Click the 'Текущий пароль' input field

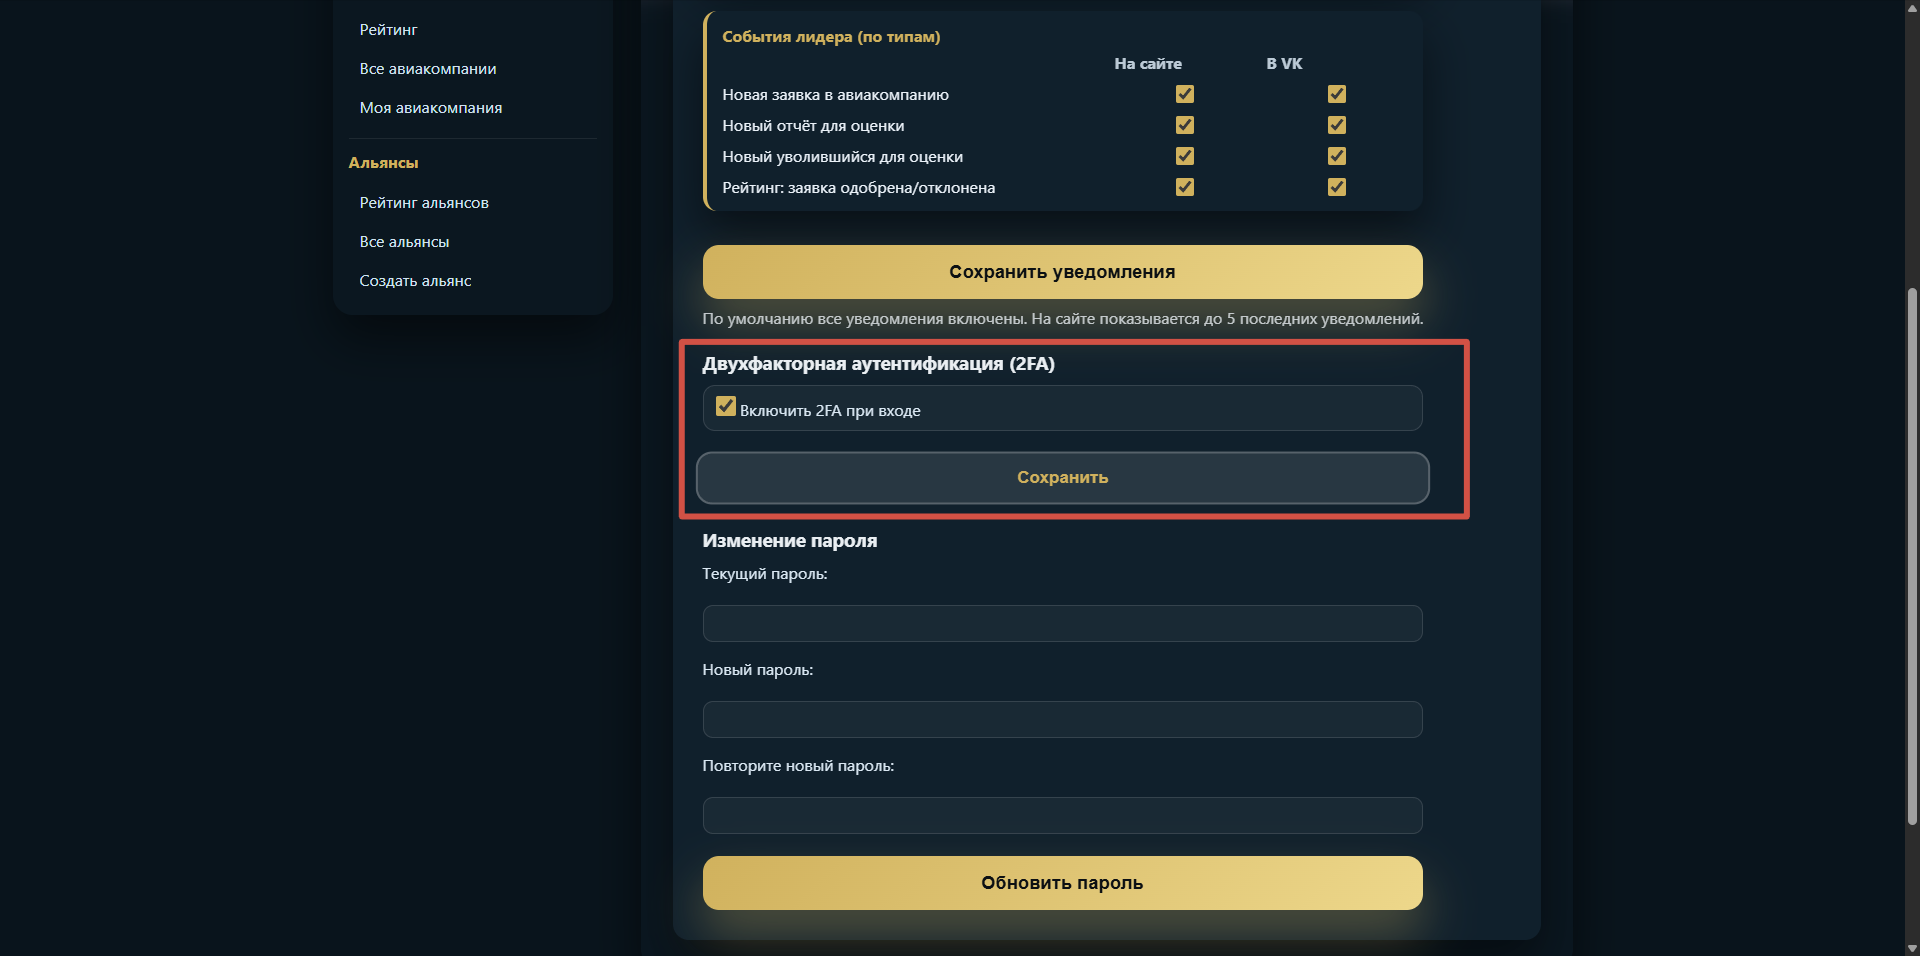1062,623
